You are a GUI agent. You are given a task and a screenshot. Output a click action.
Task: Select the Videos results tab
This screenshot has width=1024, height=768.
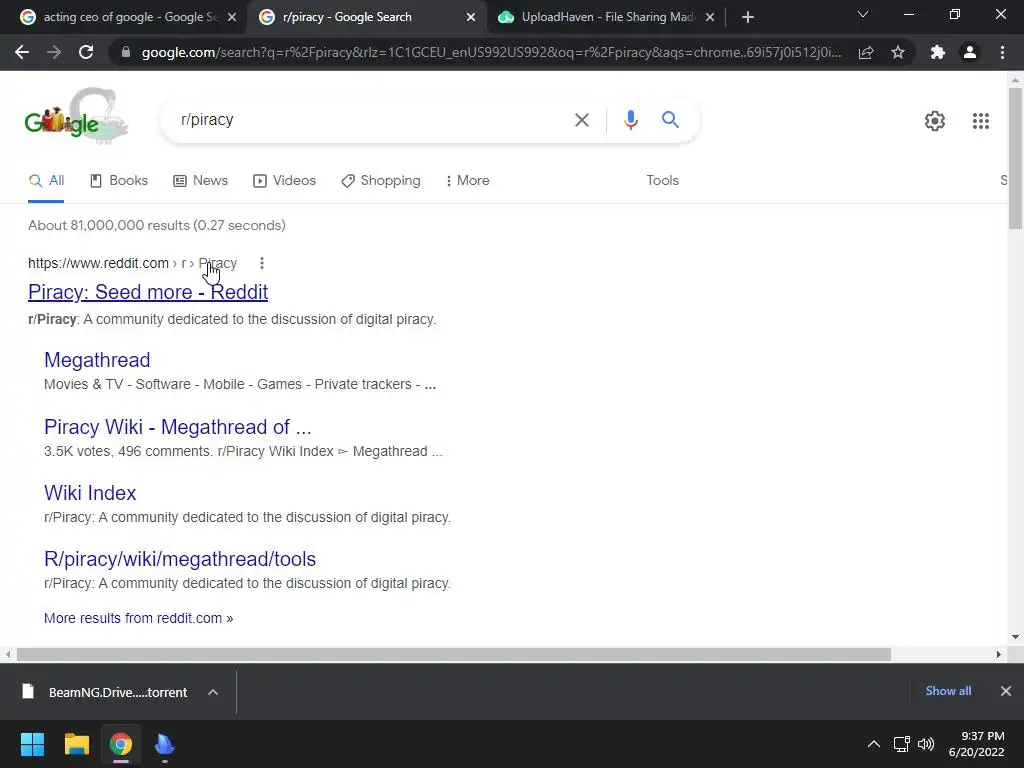click(284, 181)
